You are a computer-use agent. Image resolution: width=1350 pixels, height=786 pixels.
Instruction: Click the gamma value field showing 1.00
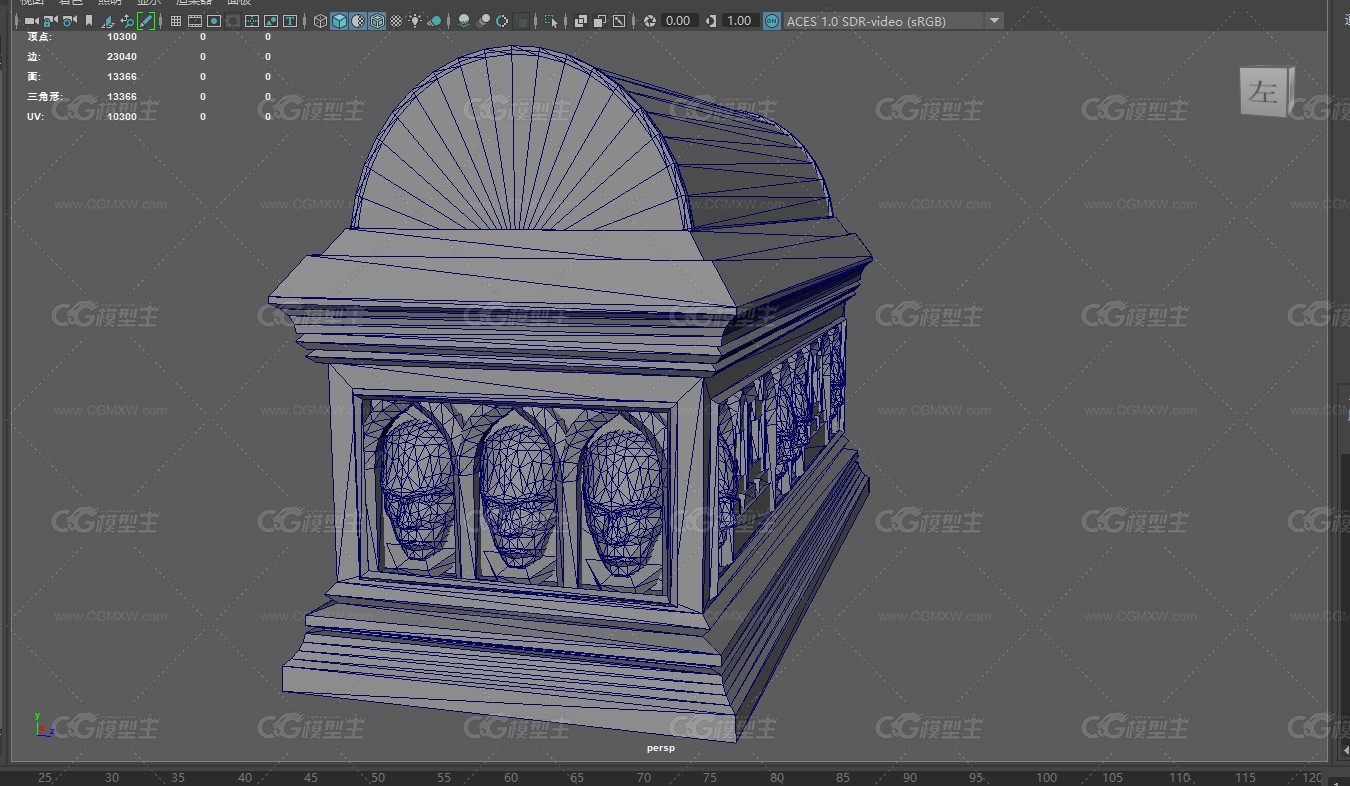pyautogui.click(x=739, y=21)
